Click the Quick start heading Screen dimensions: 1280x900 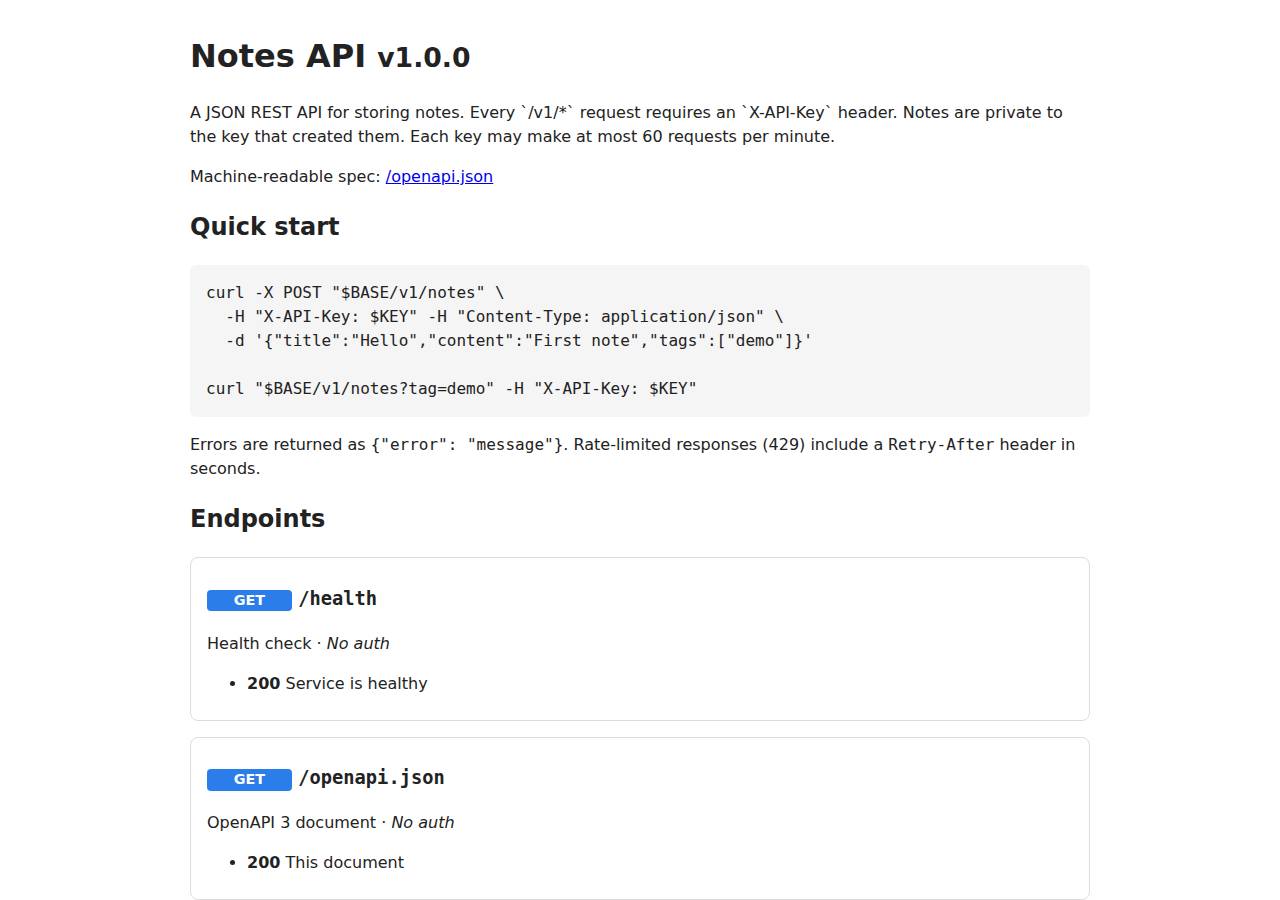point(265,226)
